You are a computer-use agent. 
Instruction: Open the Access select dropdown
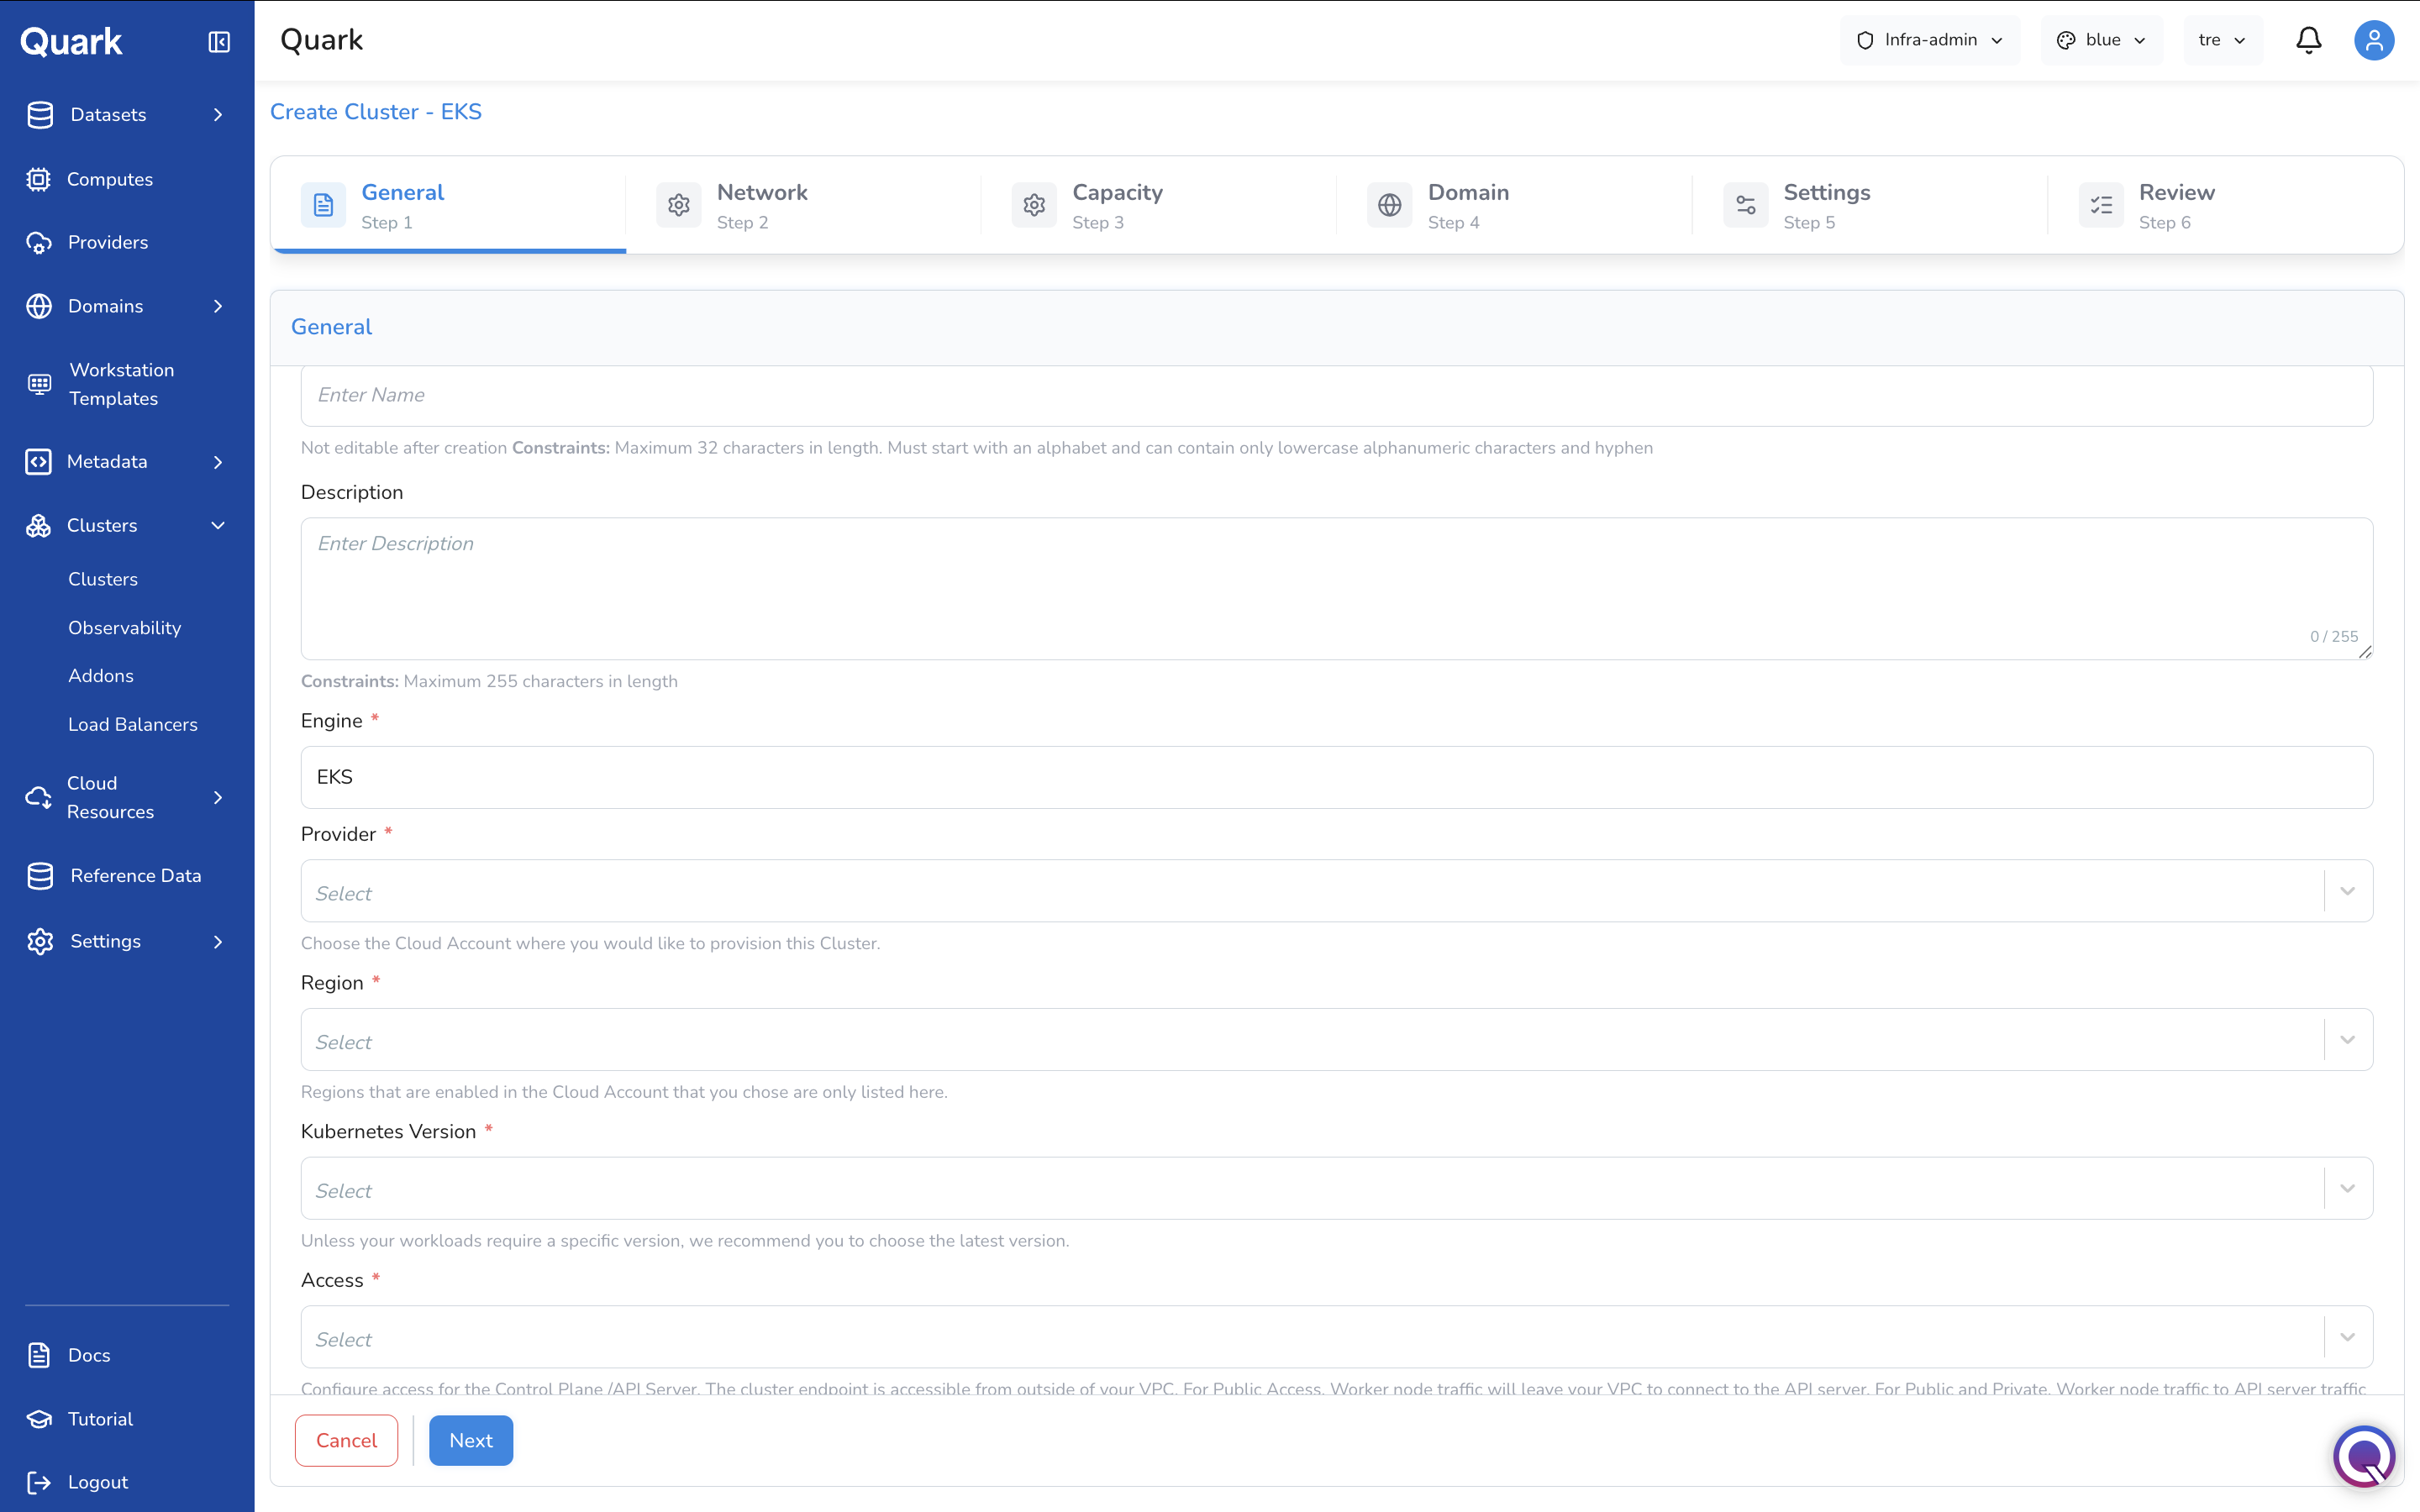1337,1337
